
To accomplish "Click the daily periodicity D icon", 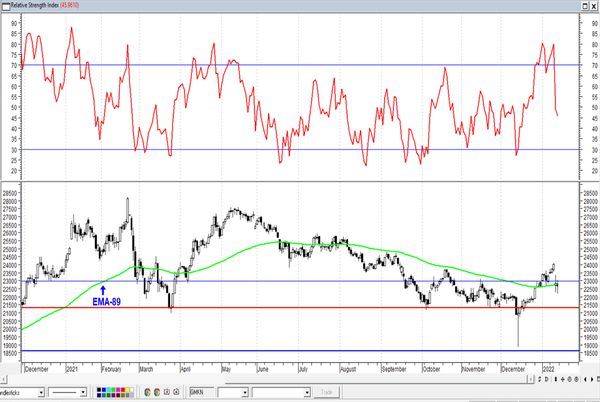I will 546,379.
